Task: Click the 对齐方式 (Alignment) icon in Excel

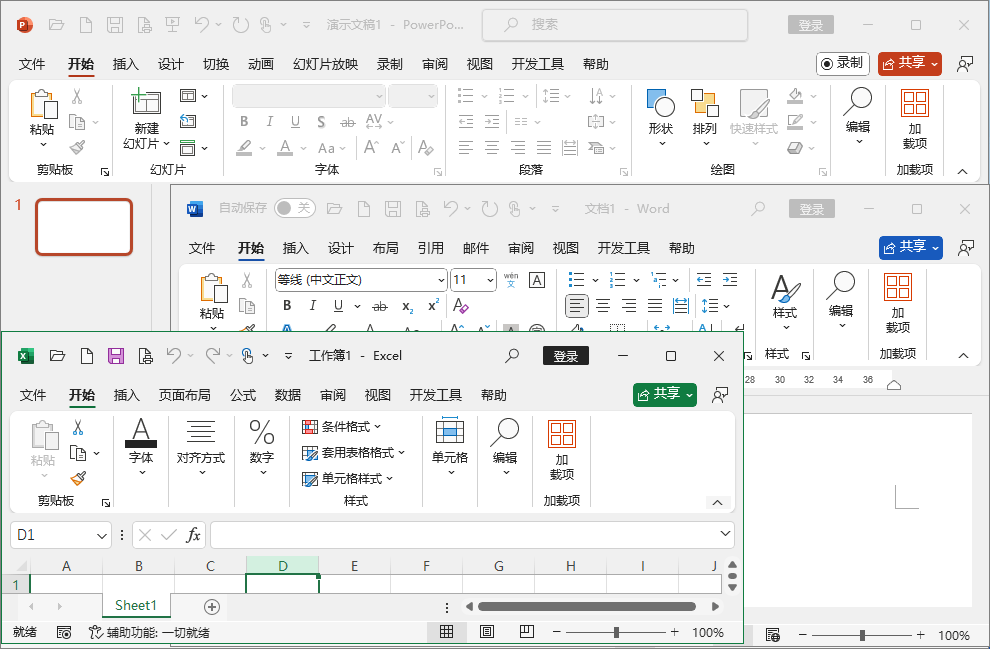Action: 200,448
